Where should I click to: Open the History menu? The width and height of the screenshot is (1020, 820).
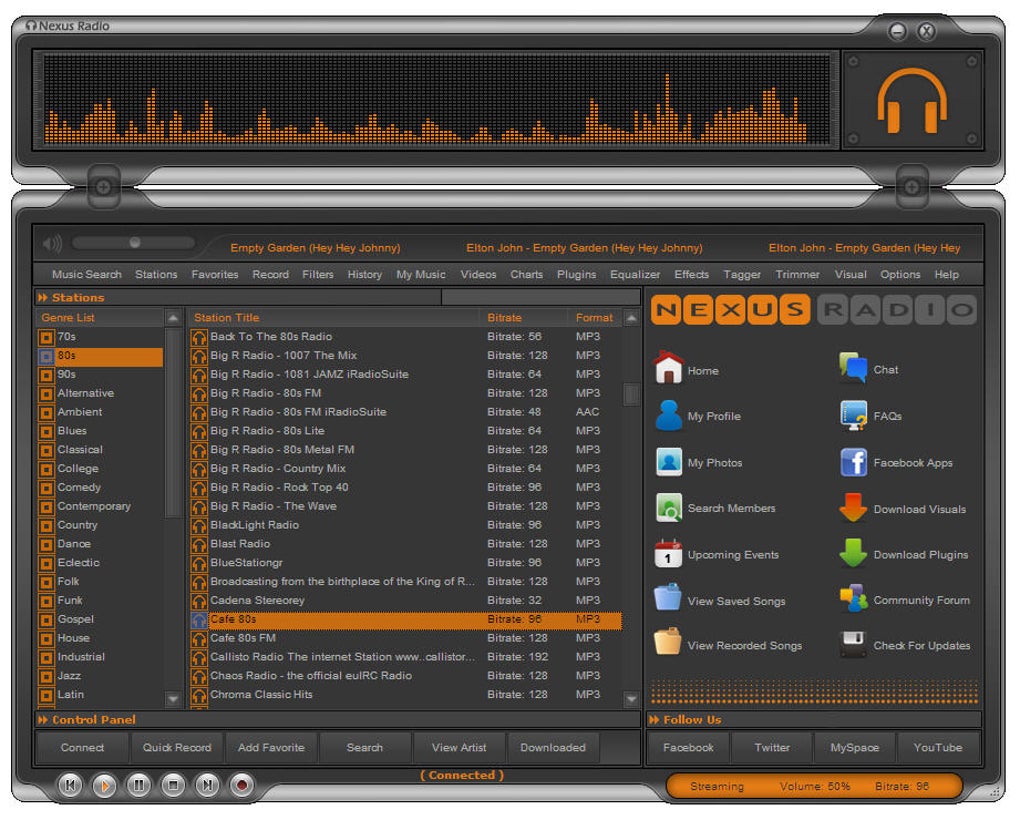(x=364, y=274)
